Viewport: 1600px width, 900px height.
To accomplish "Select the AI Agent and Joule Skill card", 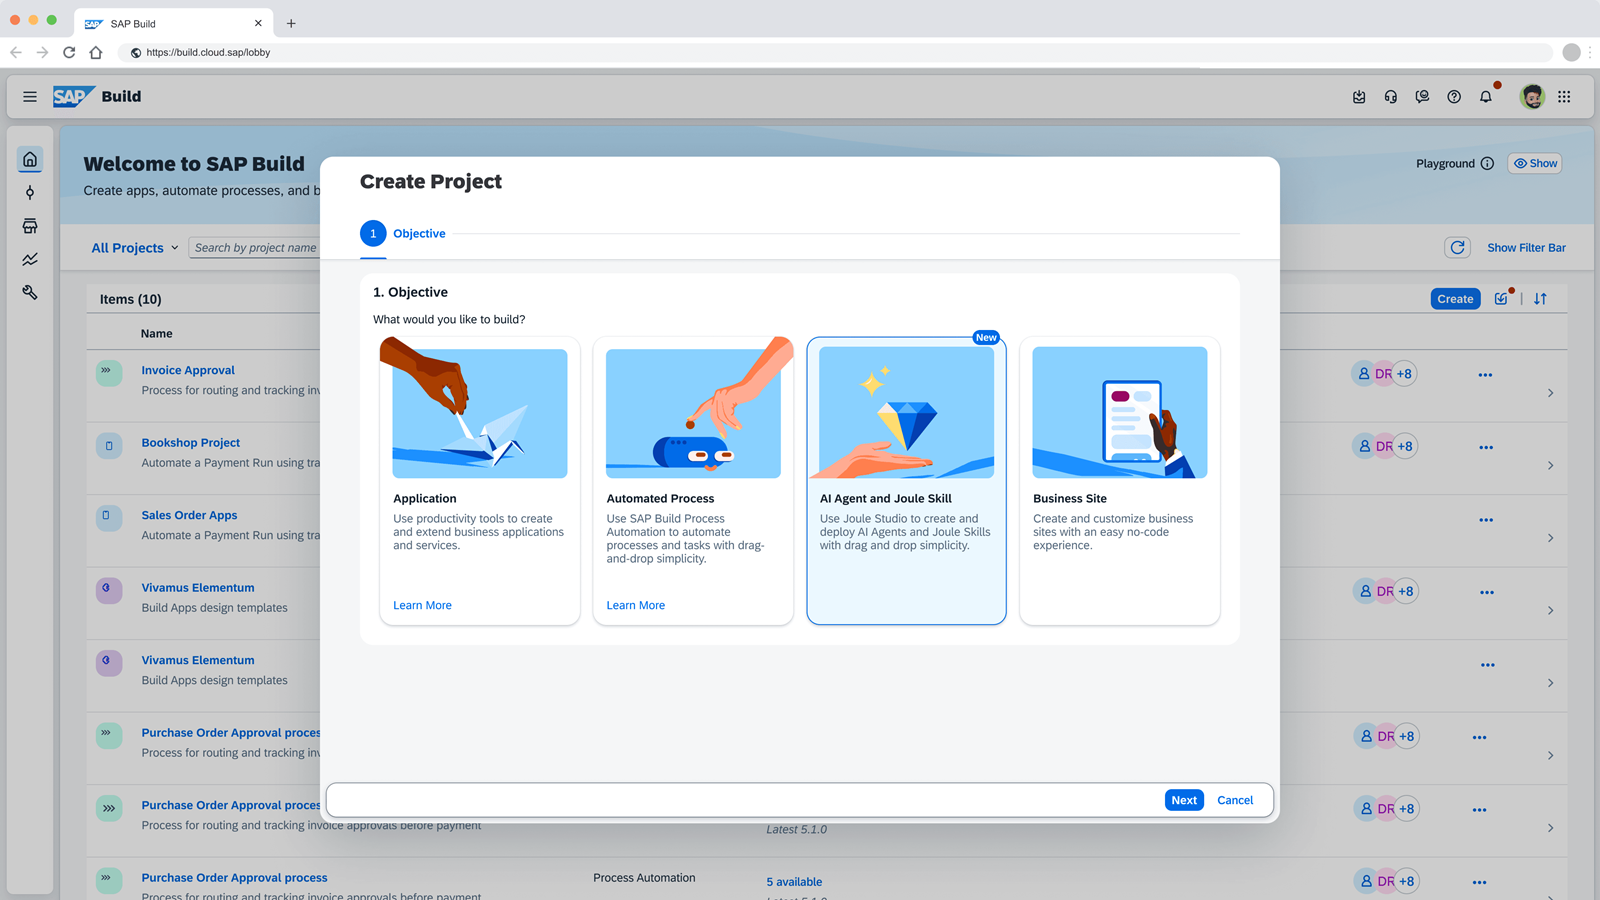I will point(906,481).
